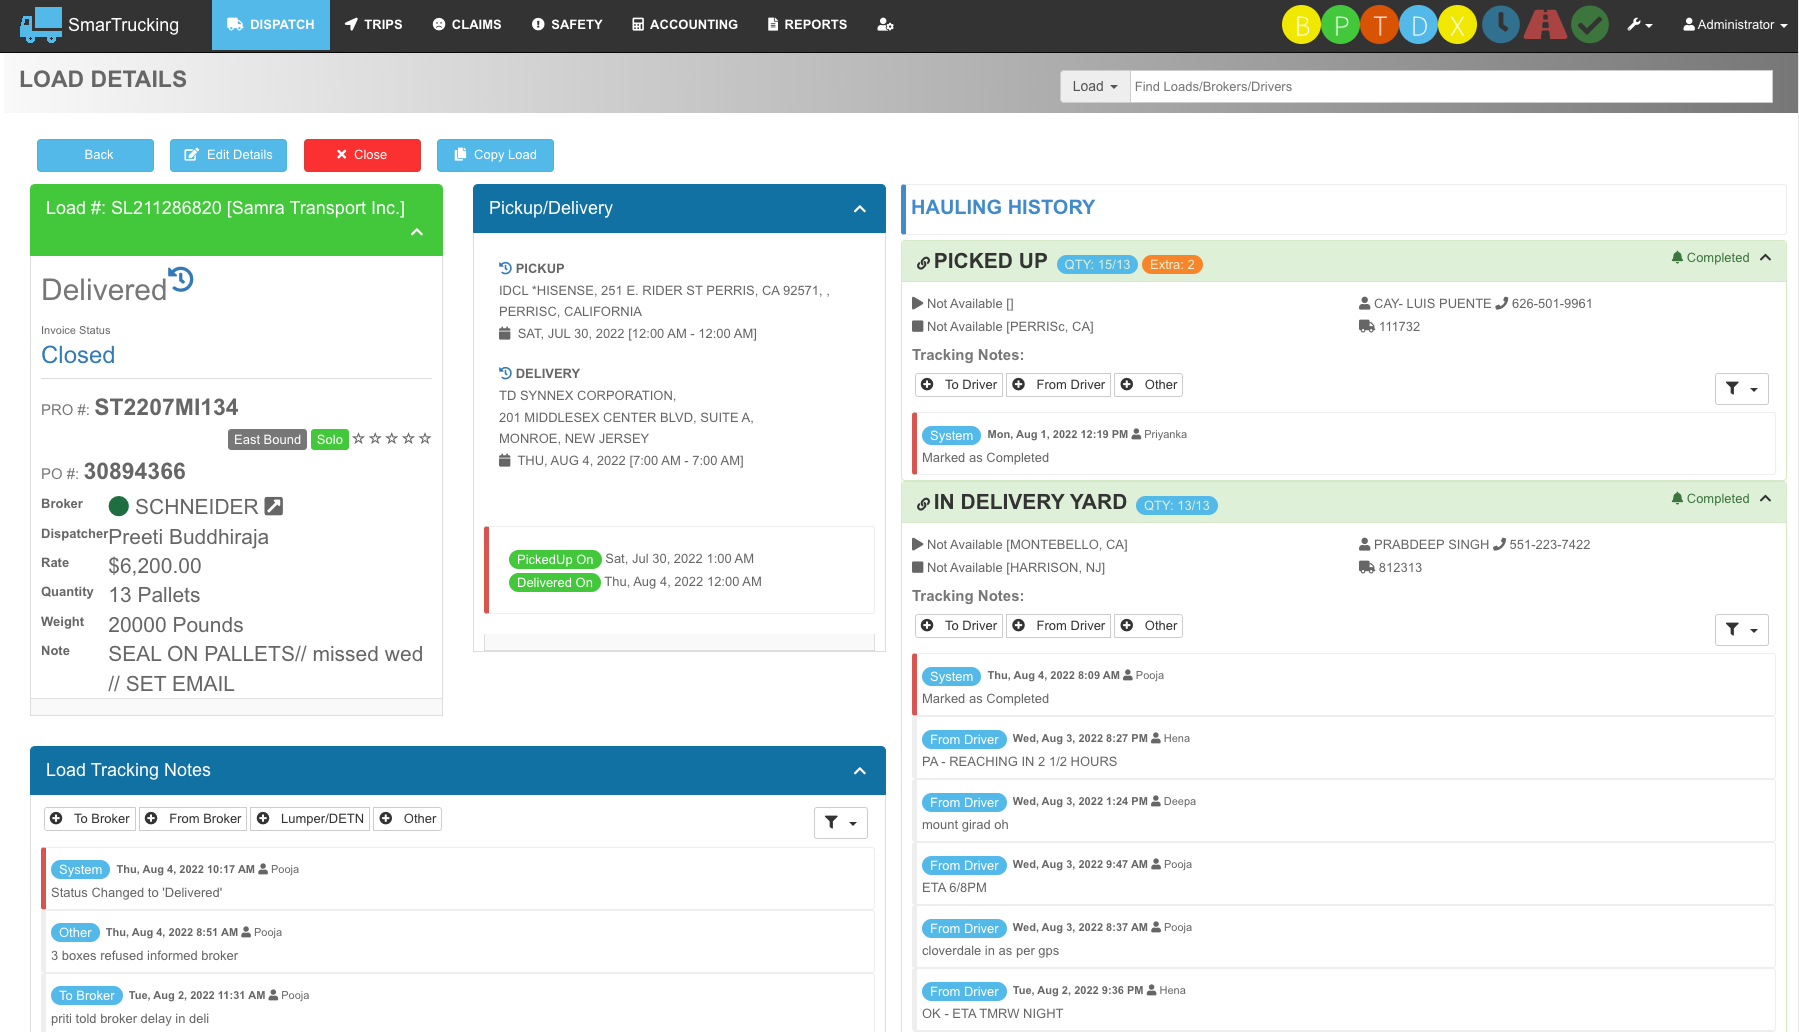Image resolution: width=1799 pixels, height=1032 pixels.
Task: Click the first rating star
Action: pos(359,439)
